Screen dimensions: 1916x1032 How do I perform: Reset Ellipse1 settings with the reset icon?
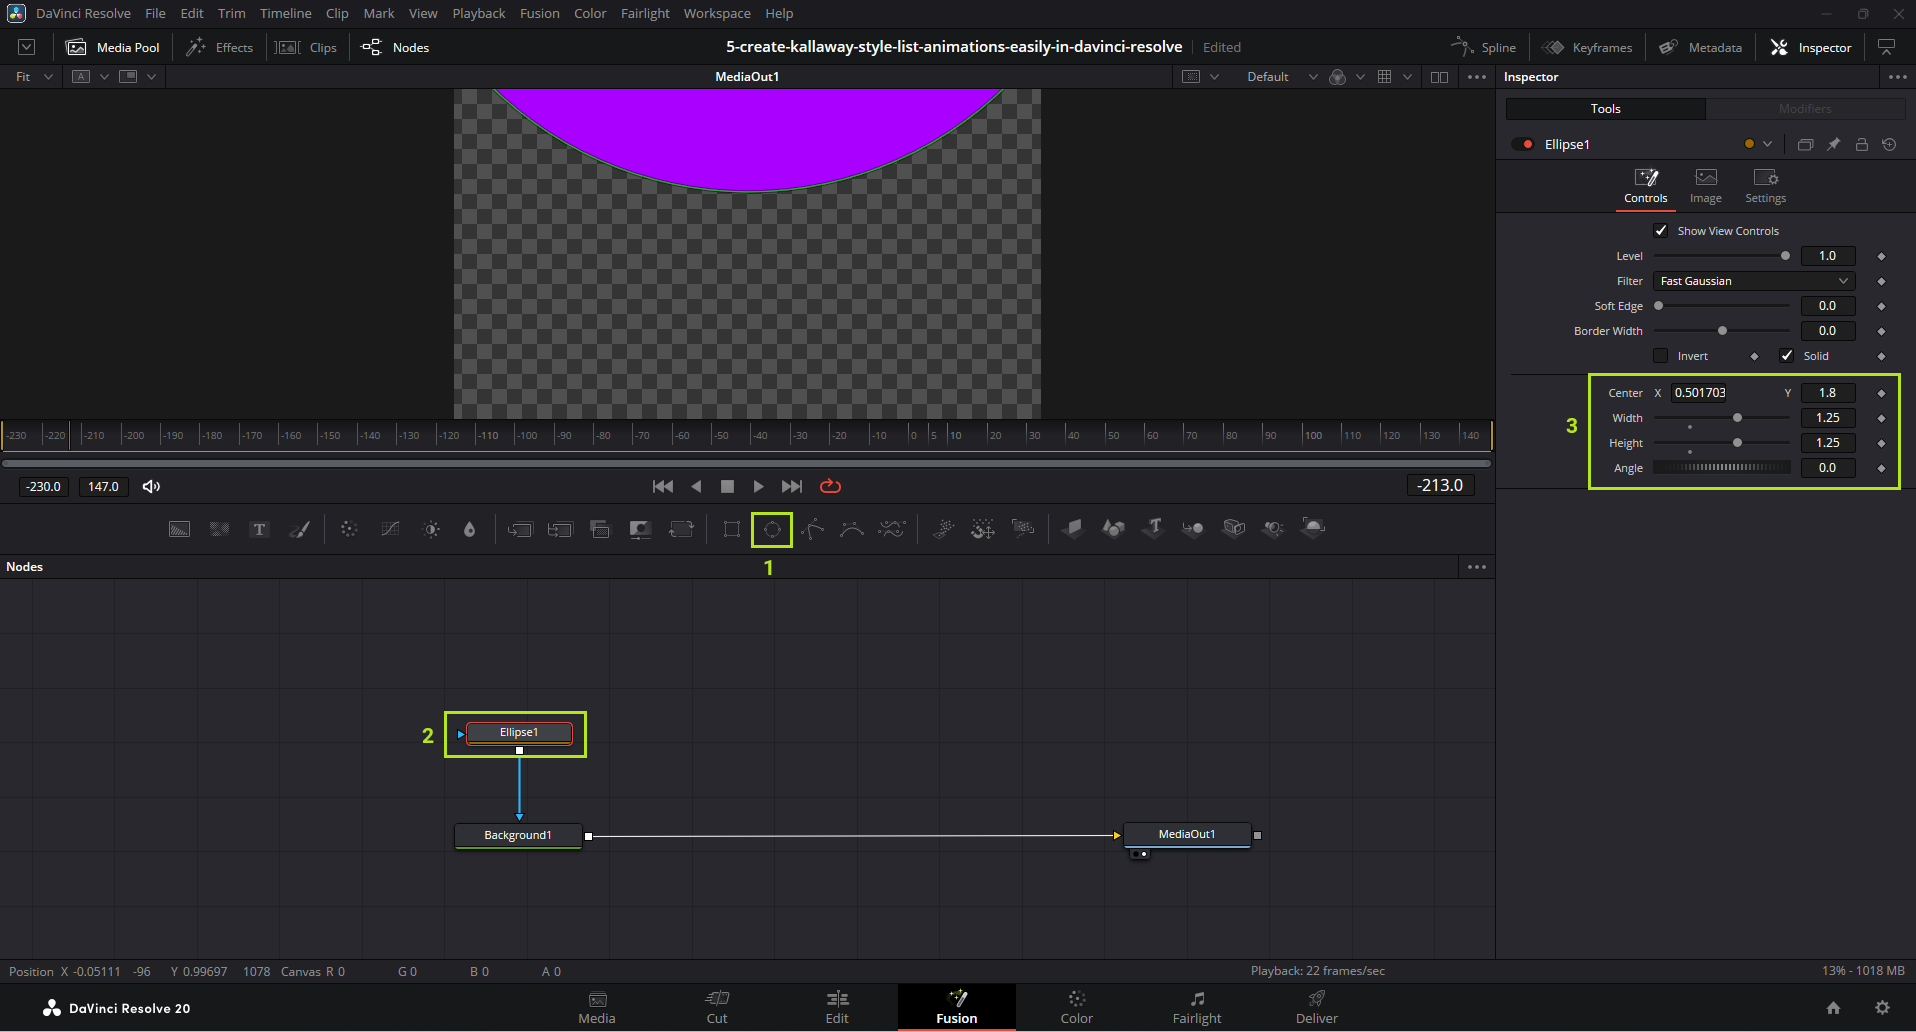point(1889,144)
